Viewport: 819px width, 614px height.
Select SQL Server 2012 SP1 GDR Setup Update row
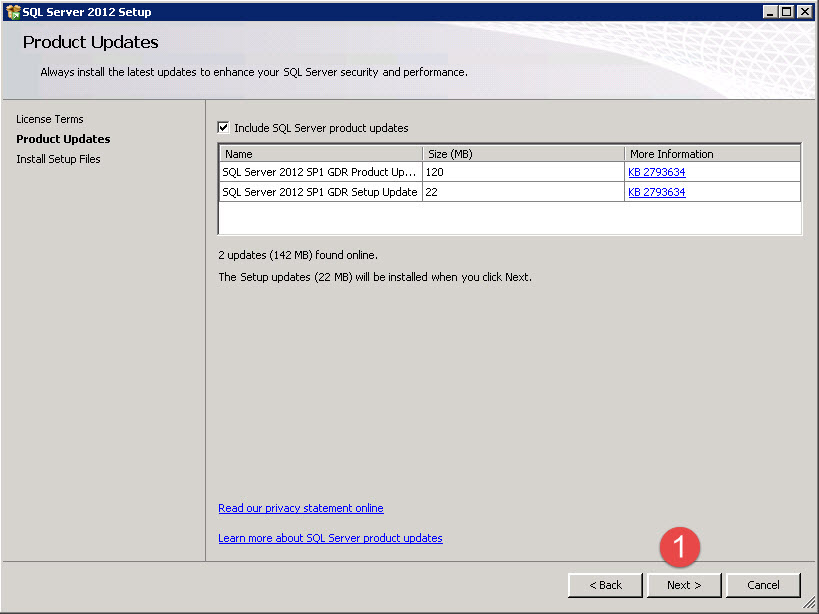click(510, 192)
